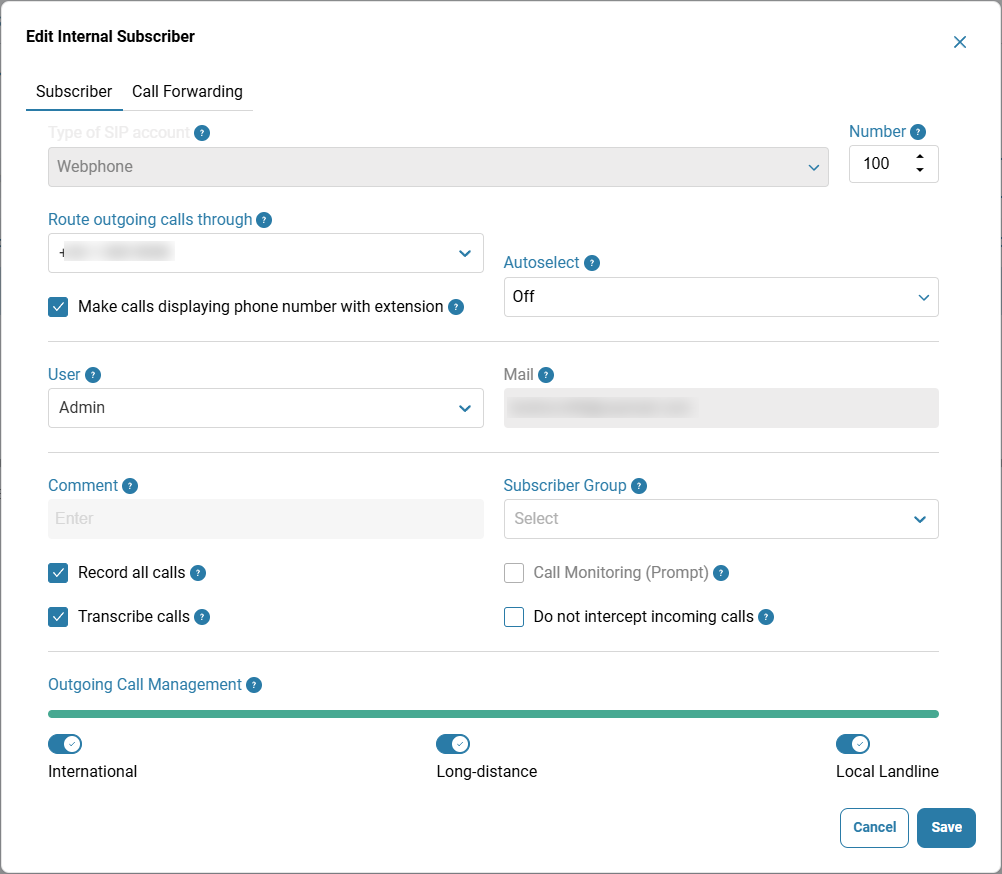This screenshot has height=874, width=1002.
Task: Open help icon for Type of SIP account
Action: coord(202,133)
